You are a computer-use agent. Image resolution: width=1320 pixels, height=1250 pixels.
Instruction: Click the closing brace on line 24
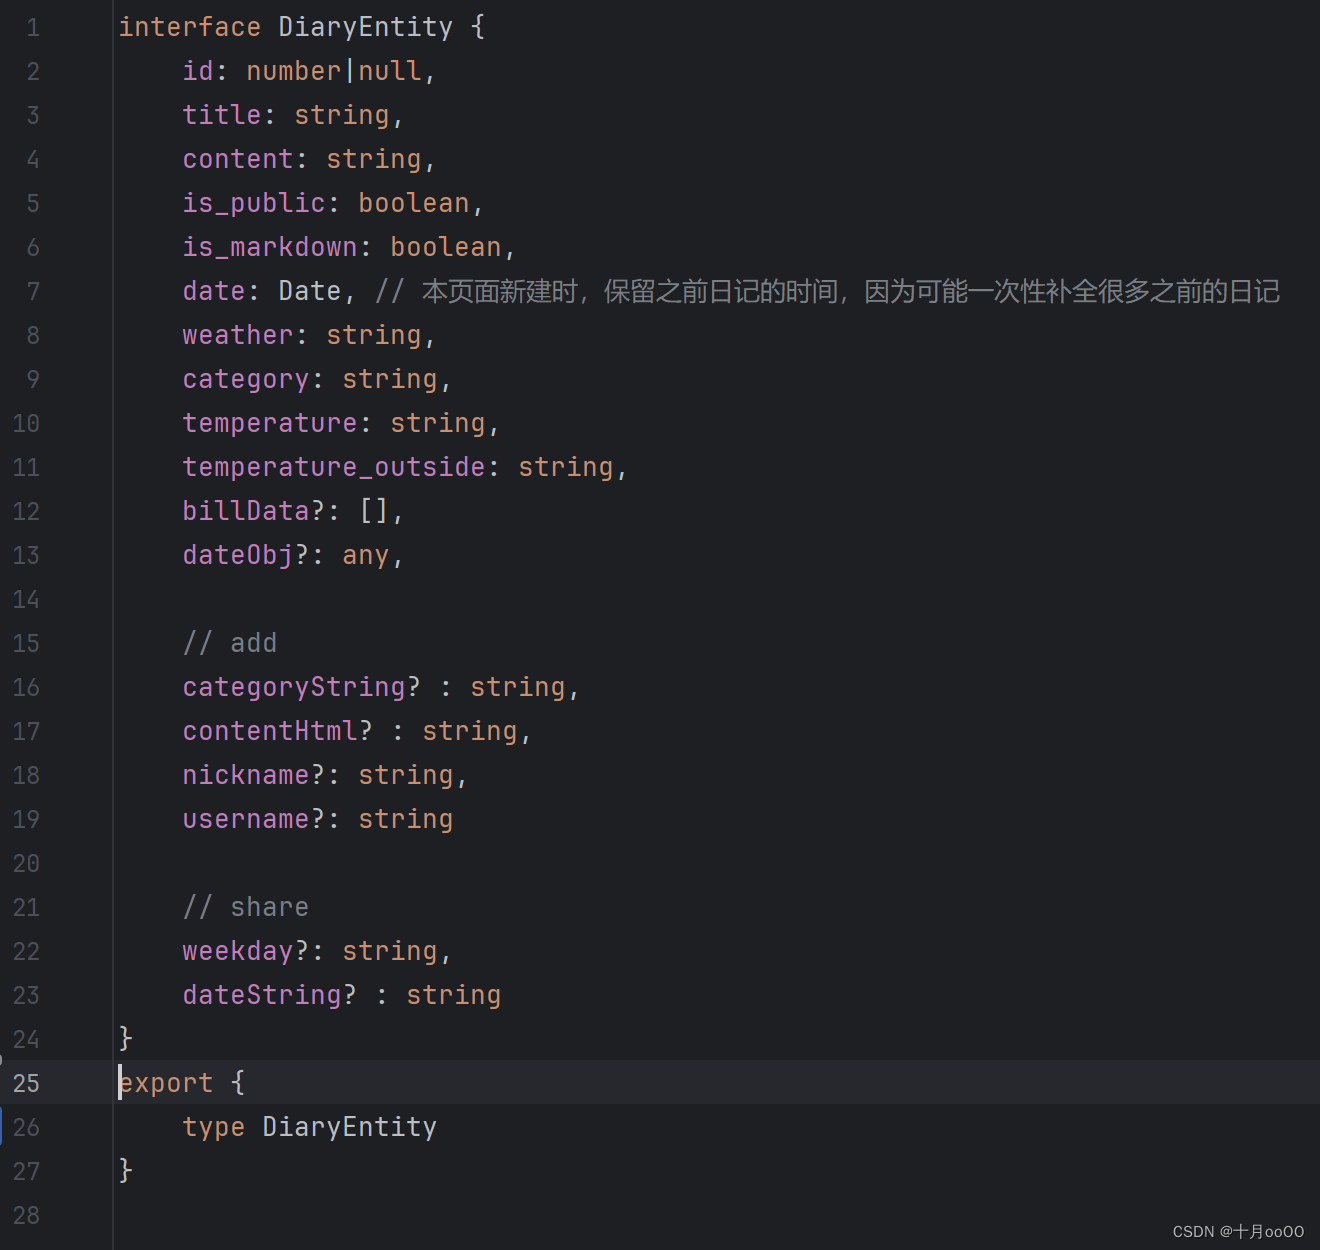pyautogui.click(x=126, y=1039)
